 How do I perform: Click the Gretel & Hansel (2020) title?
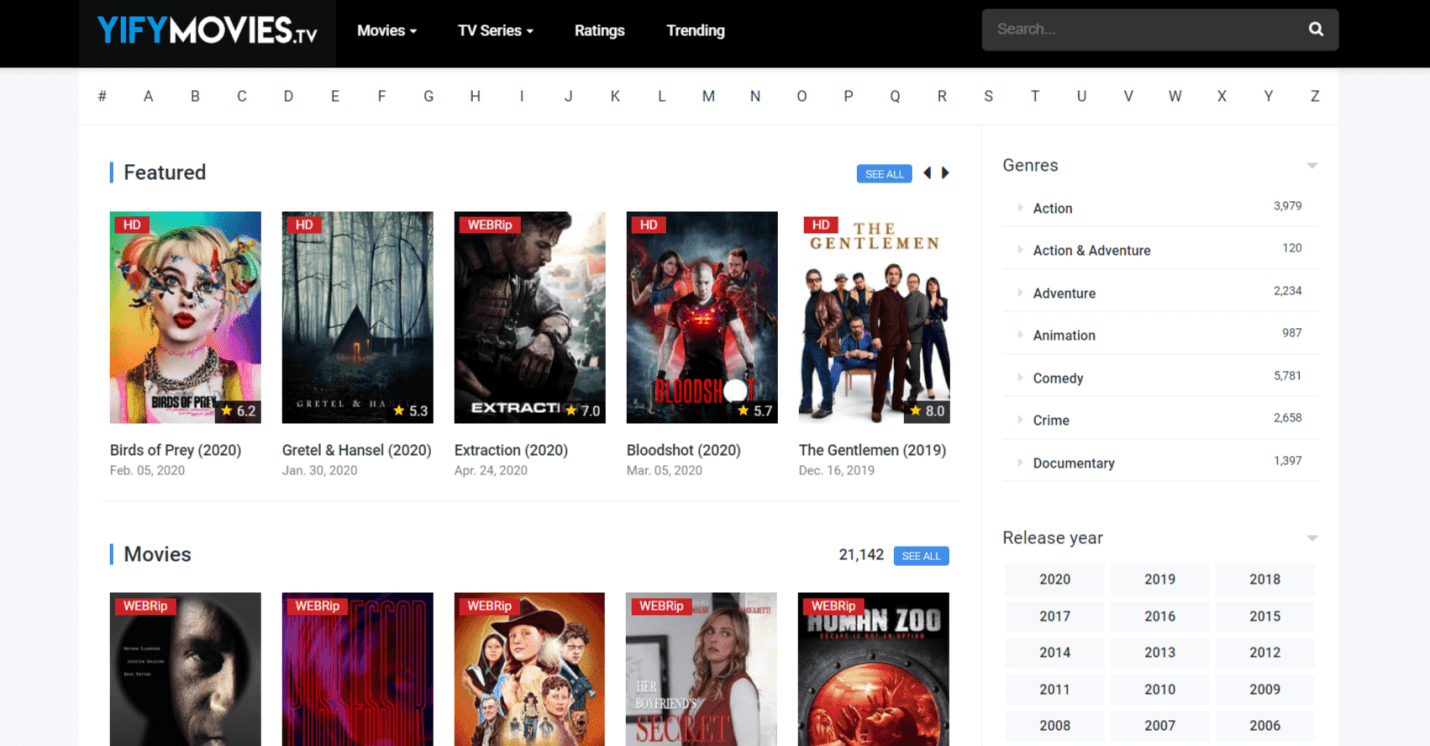pyautogui.click(x=357, y=450)
